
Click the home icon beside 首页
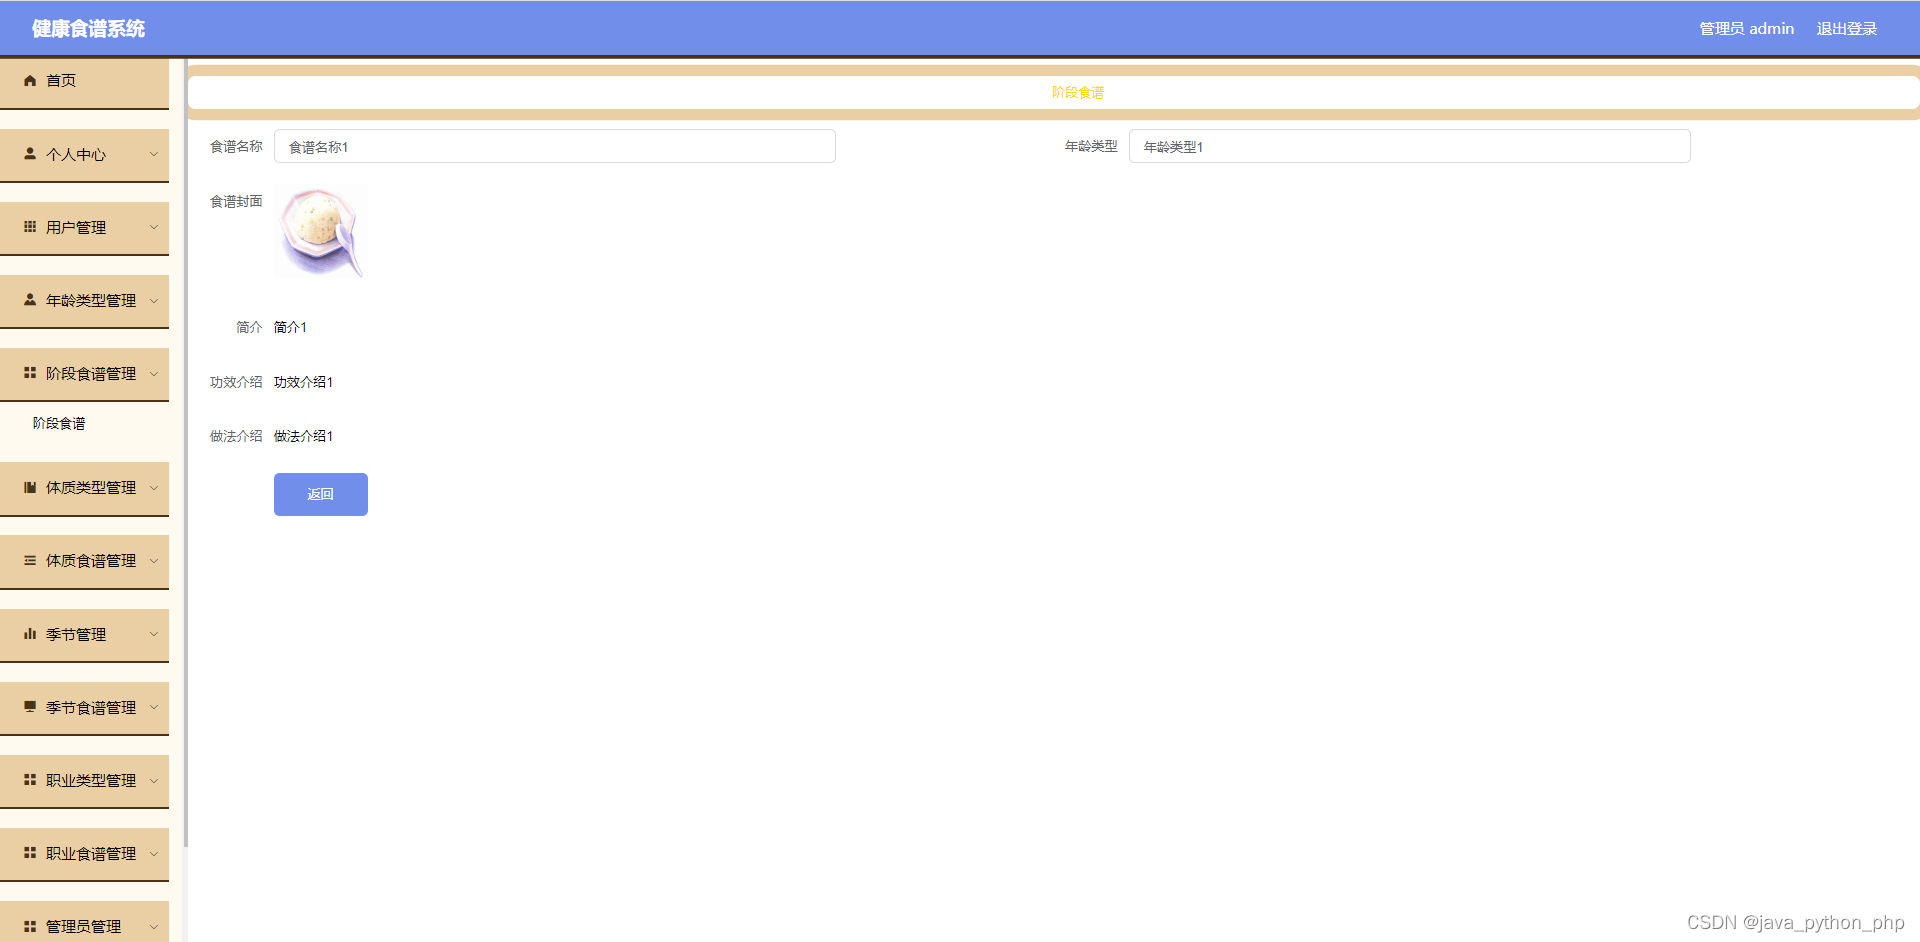point(30,81)
